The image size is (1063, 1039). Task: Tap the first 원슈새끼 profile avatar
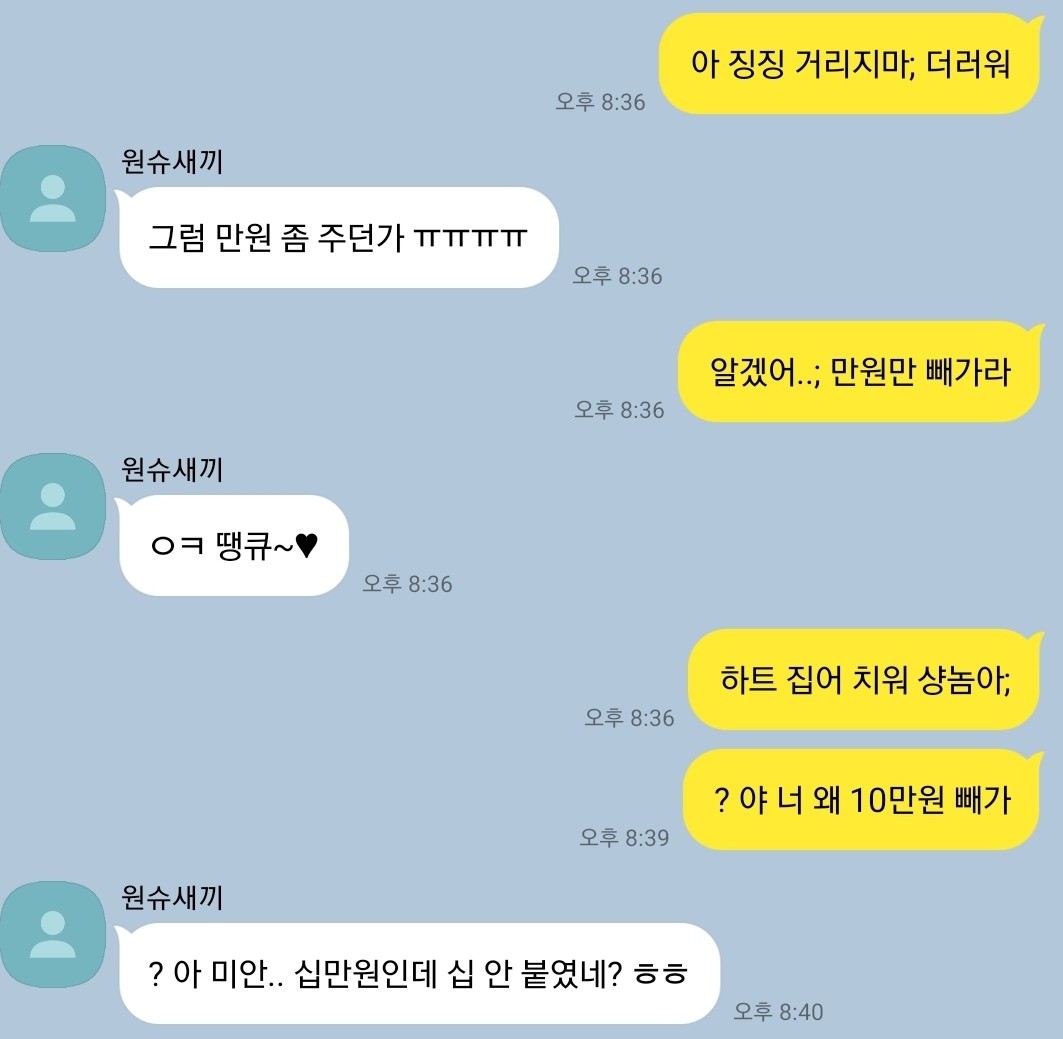pyautogui.click(x=53, y=199)
